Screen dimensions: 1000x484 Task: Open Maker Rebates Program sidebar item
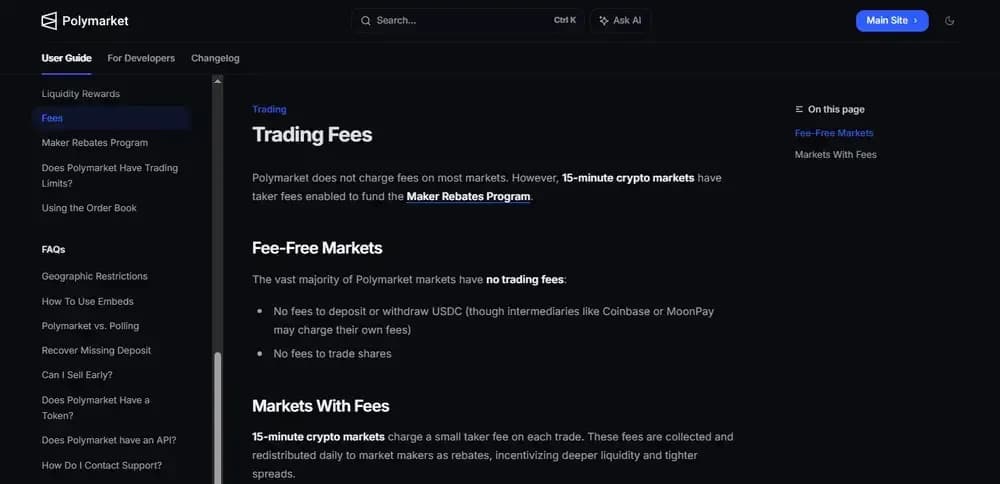(x=94, y=143)
